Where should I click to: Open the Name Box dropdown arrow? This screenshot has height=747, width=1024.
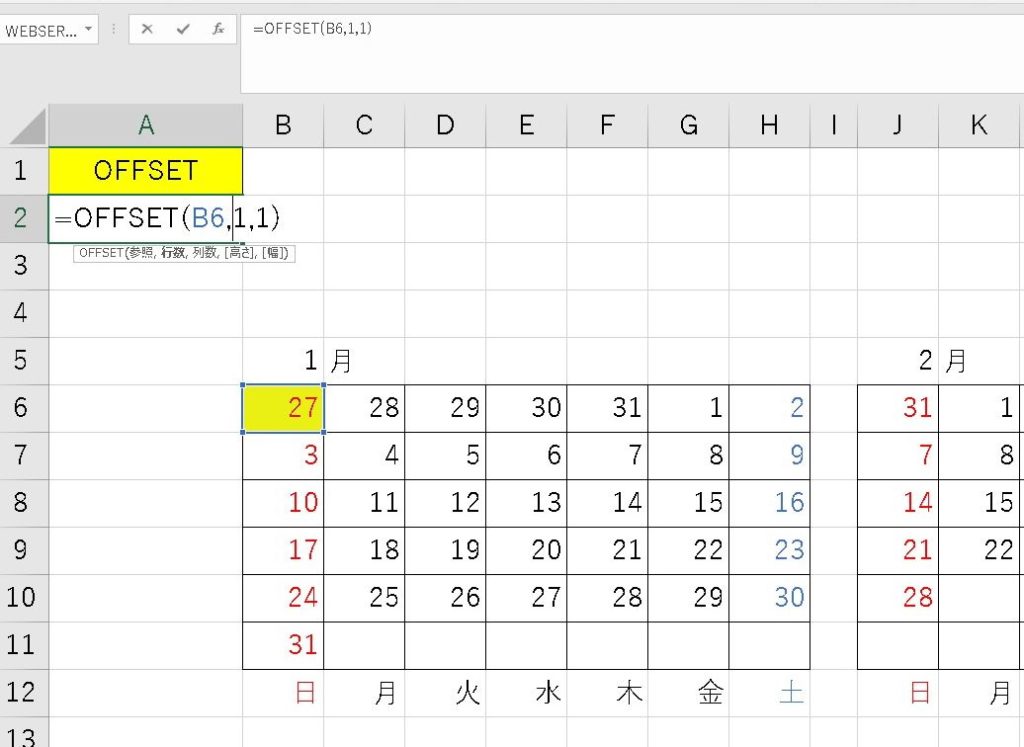(89, 30)
